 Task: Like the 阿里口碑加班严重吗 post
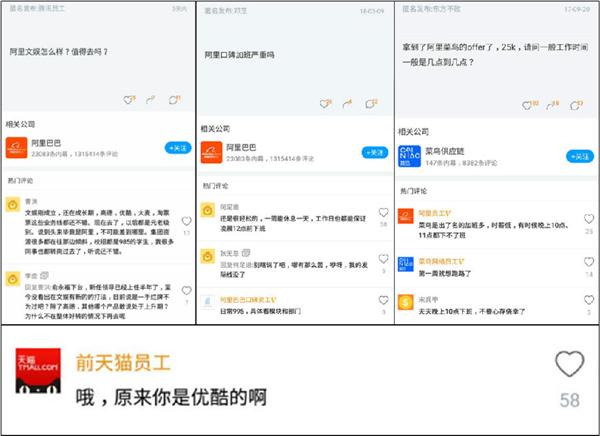324,103
